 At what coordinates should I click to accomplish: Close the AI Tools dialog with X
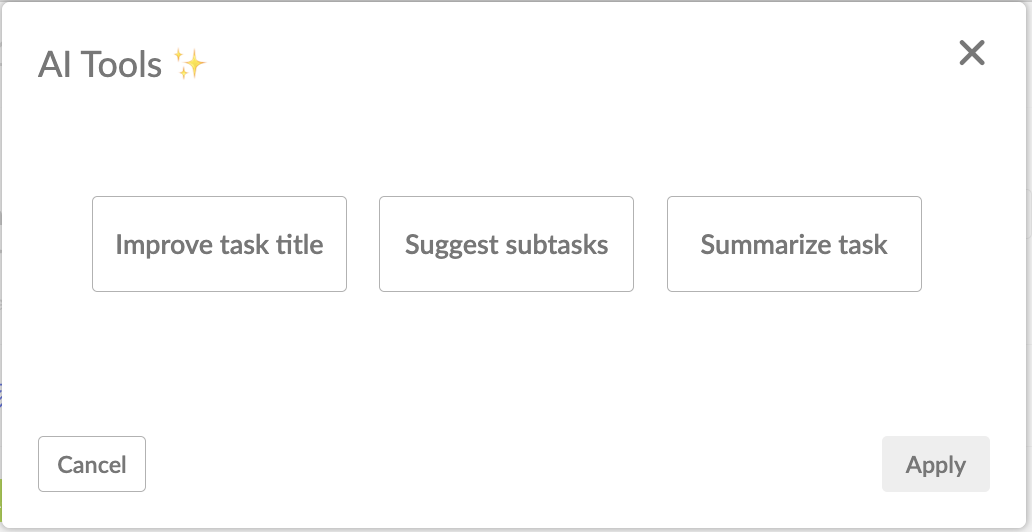click(972, 53)
